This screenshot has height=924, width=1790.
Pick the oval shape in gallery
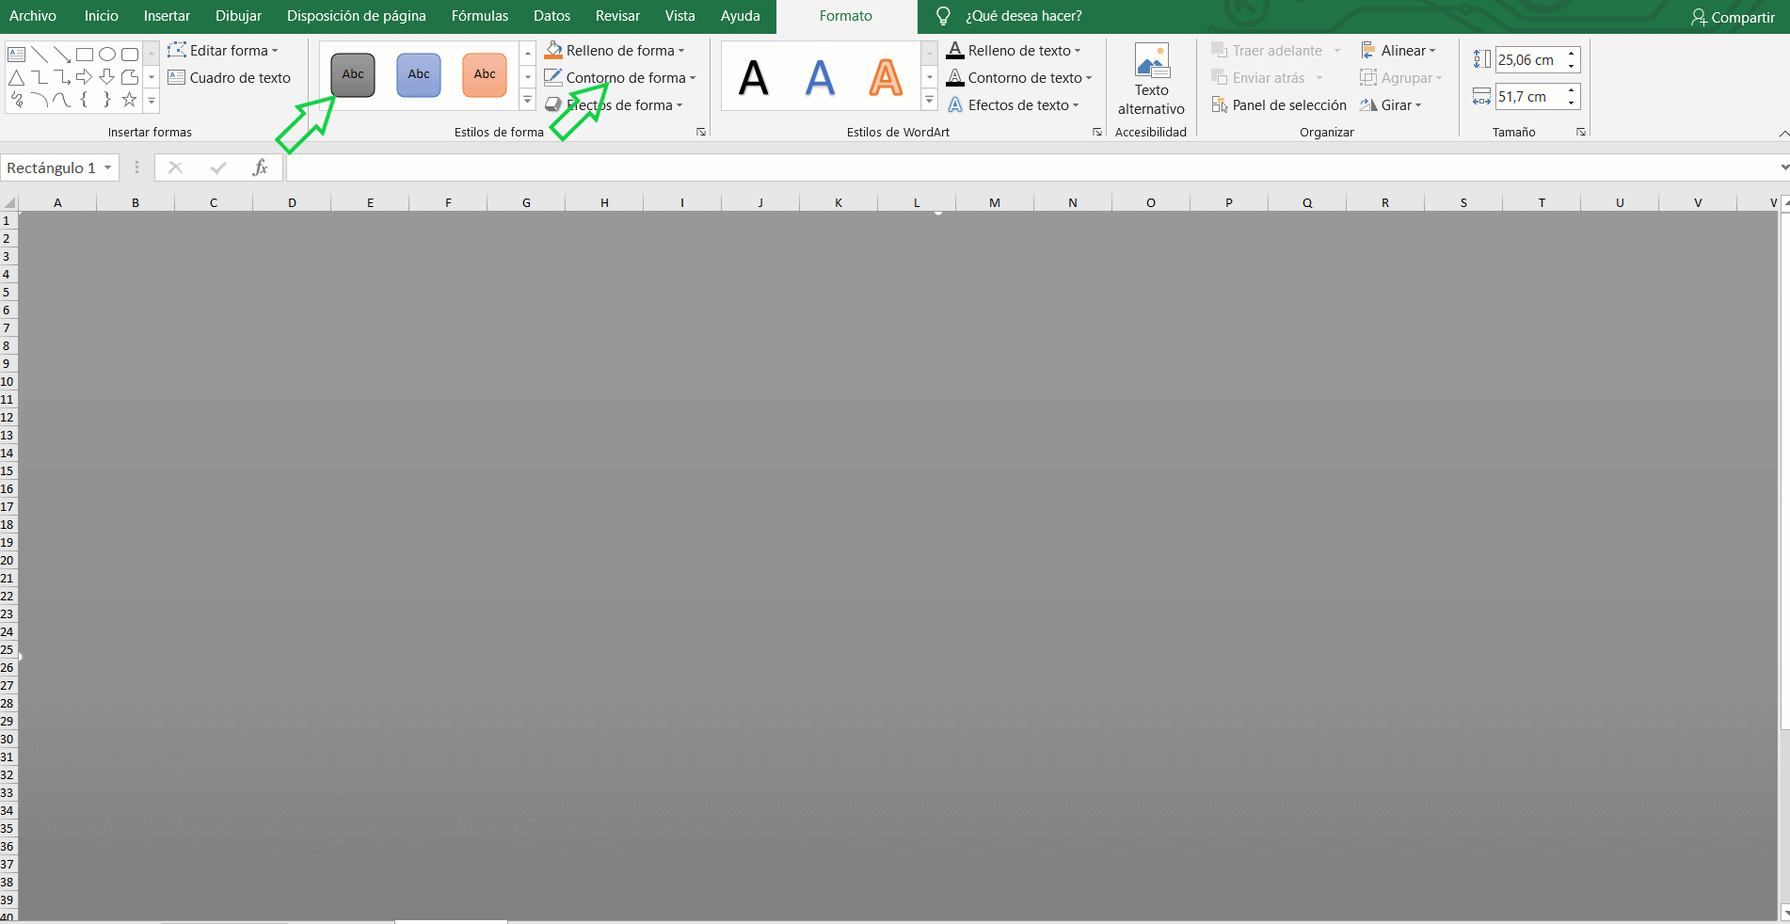(x=107, y=54)
